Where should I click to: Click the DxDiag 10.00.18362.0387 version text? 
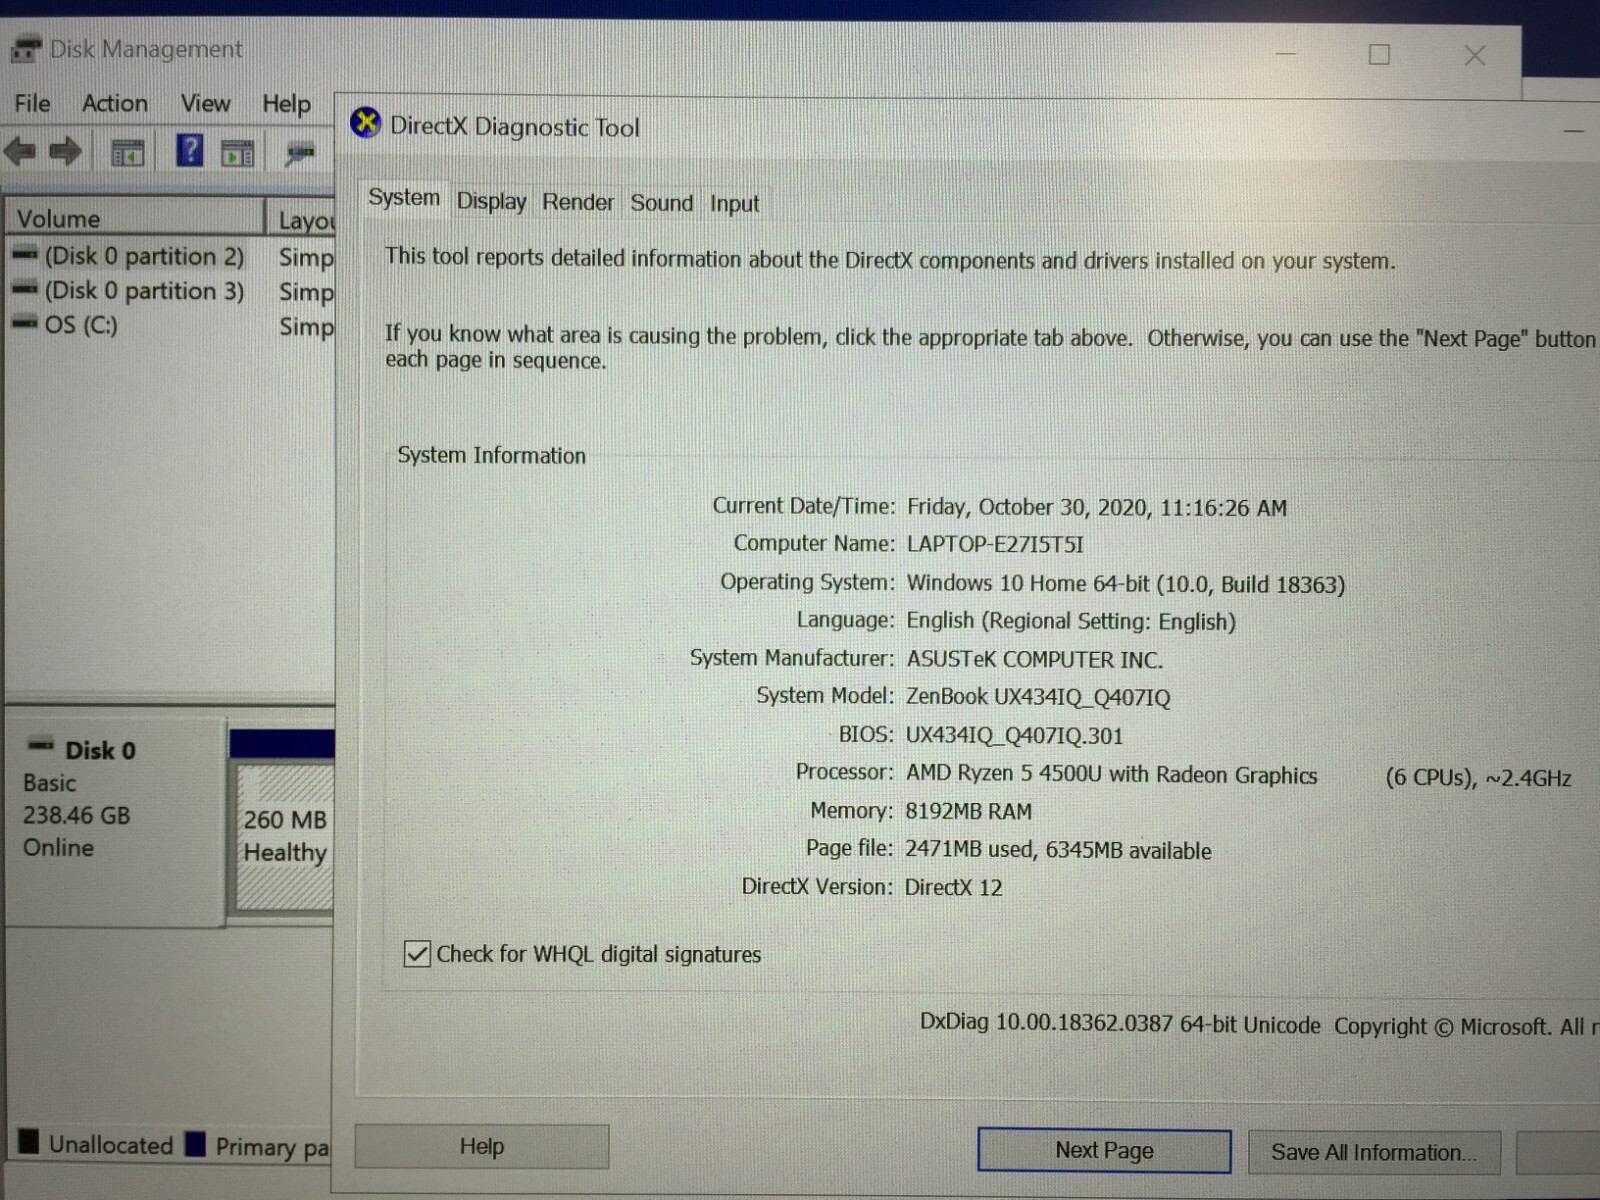(1120, 1023)
